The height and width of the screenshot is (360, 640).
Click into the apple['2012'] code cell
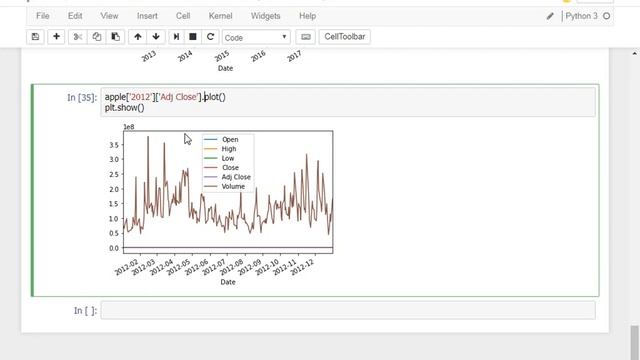(348, 102)
